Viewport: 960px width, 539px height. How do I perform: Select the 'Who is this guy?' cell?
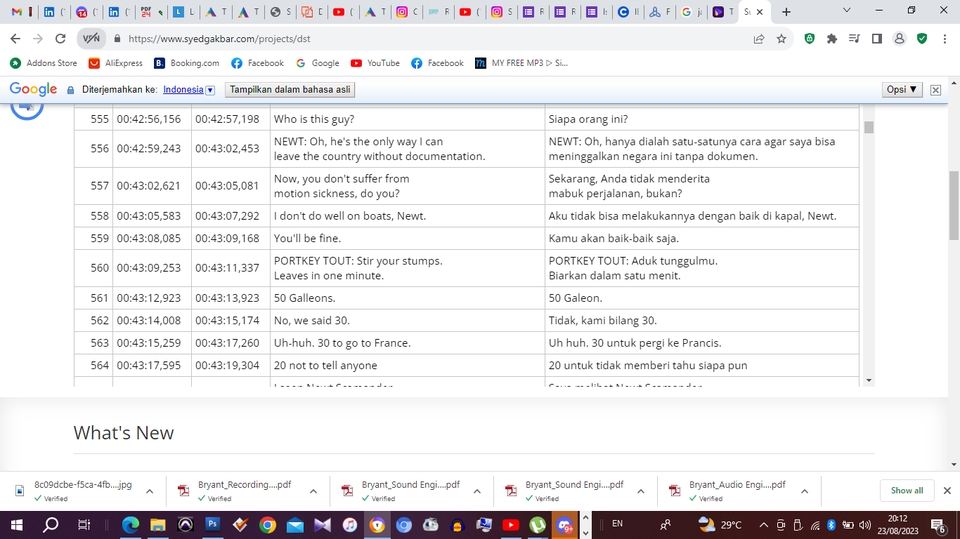(408, 119)
